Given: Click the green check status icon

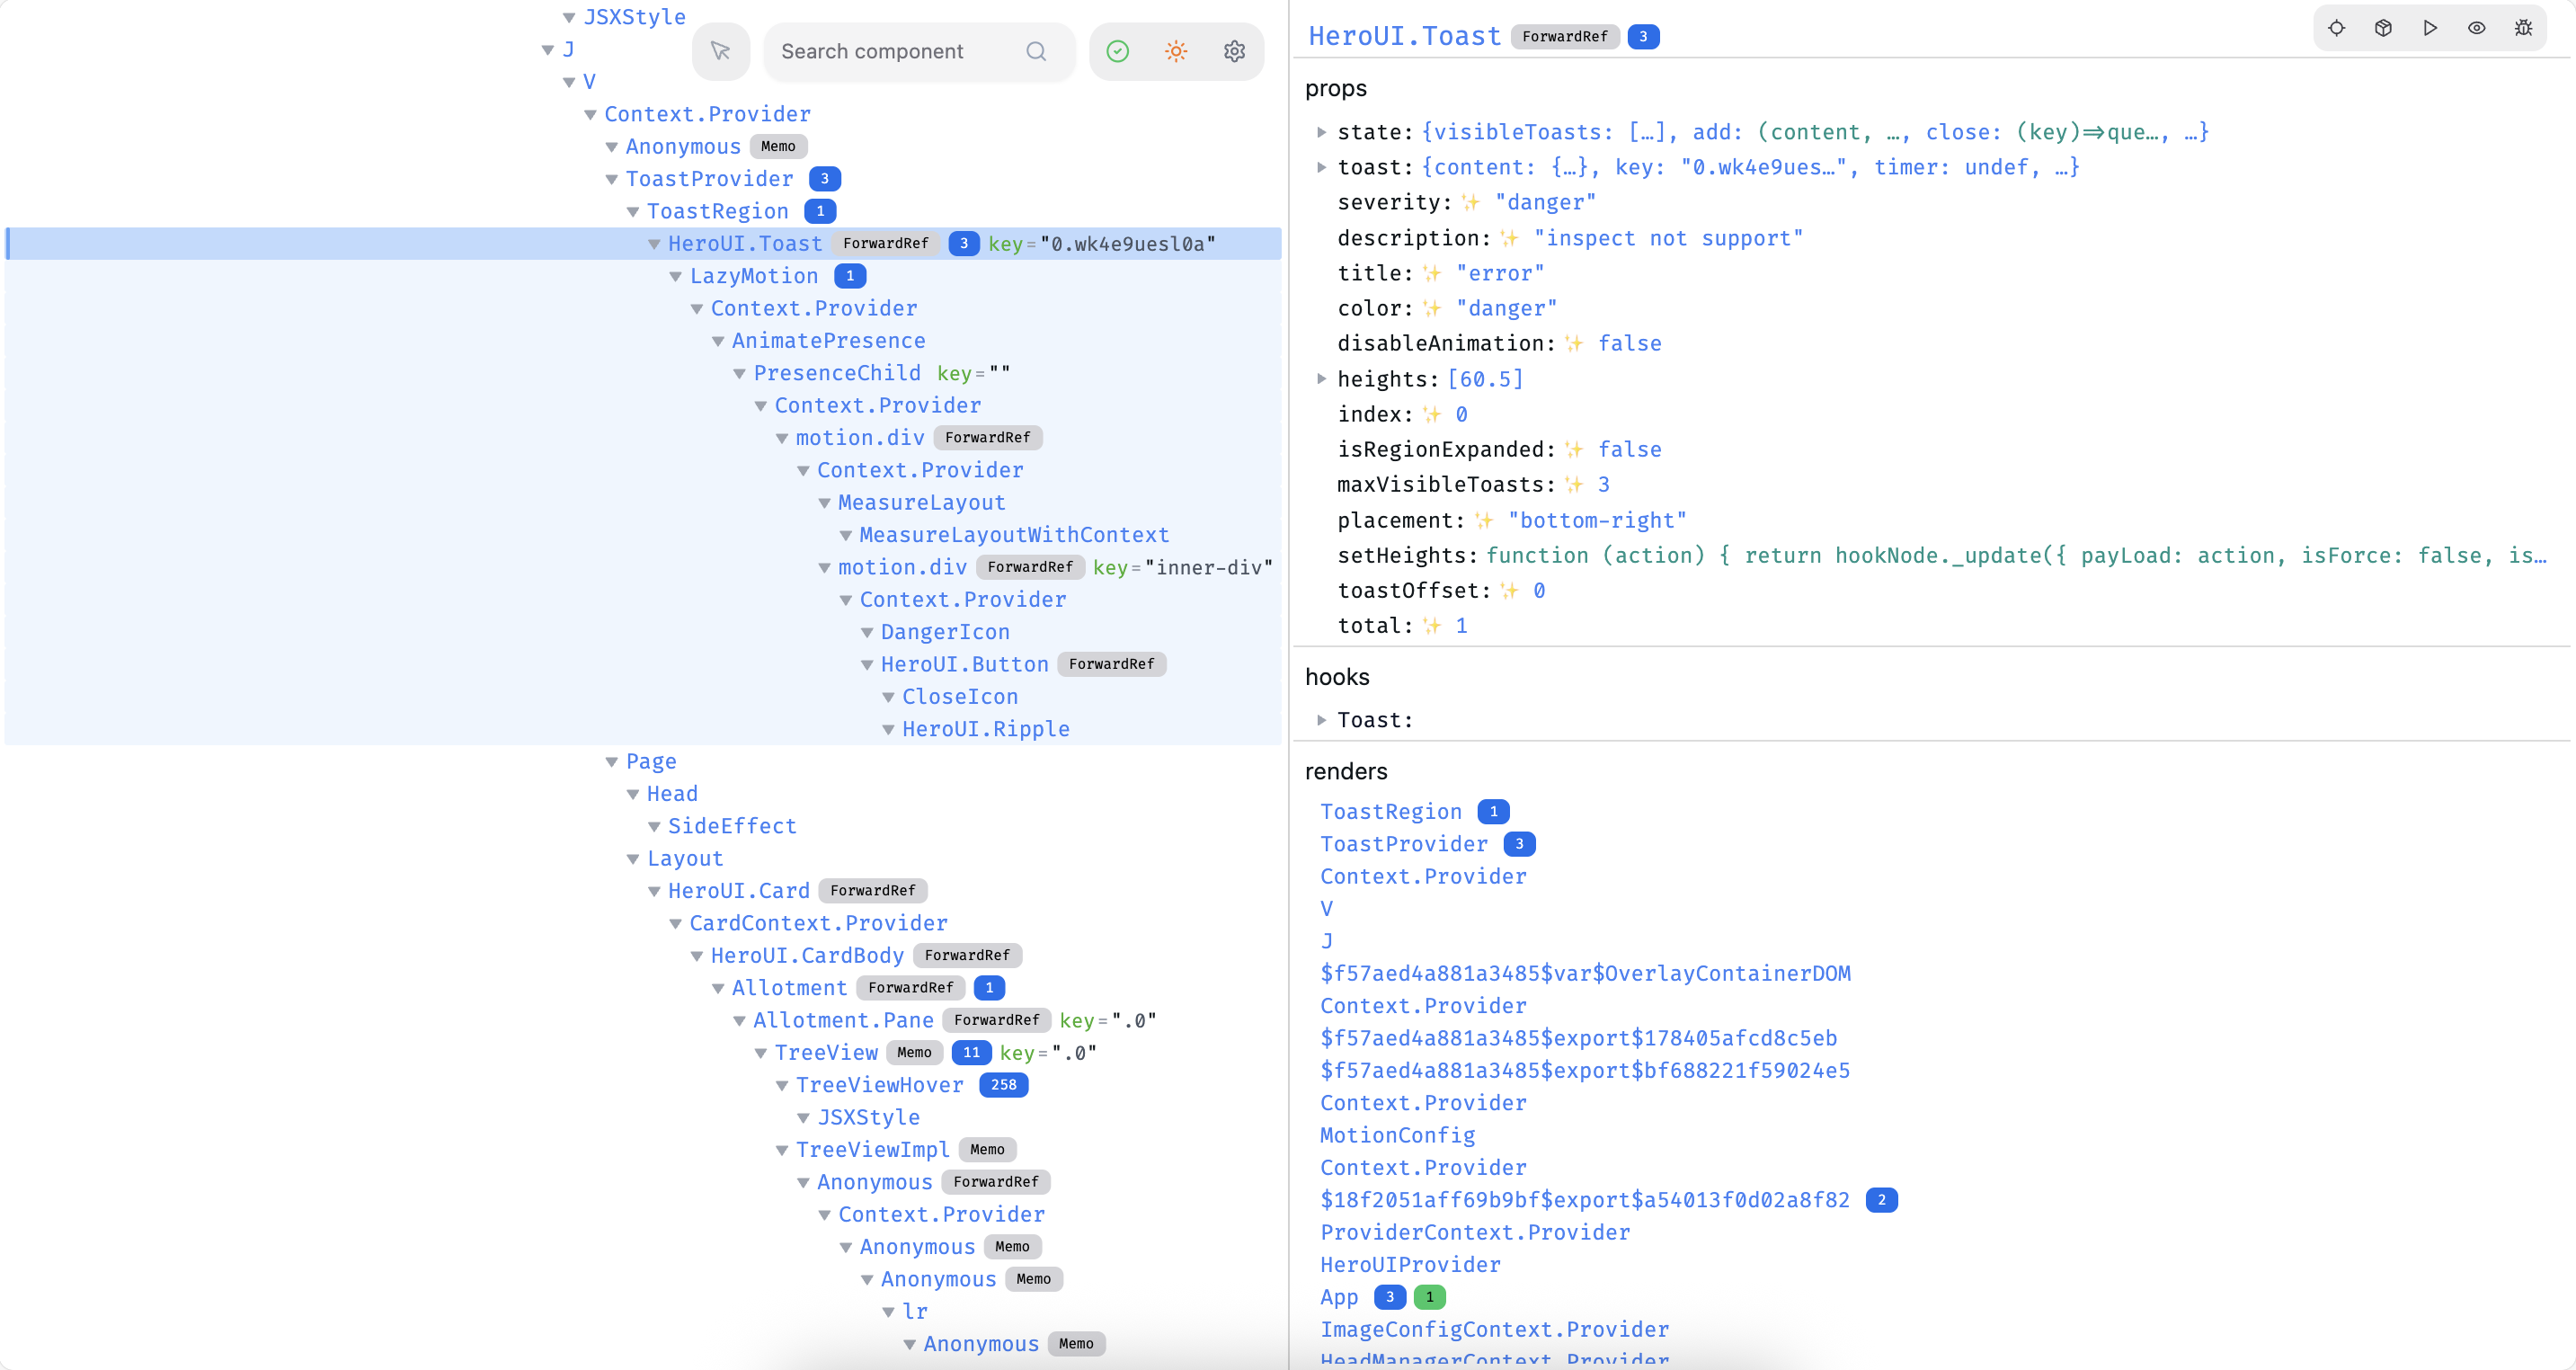Looking at the screenshot, I should pos(1118,51).
